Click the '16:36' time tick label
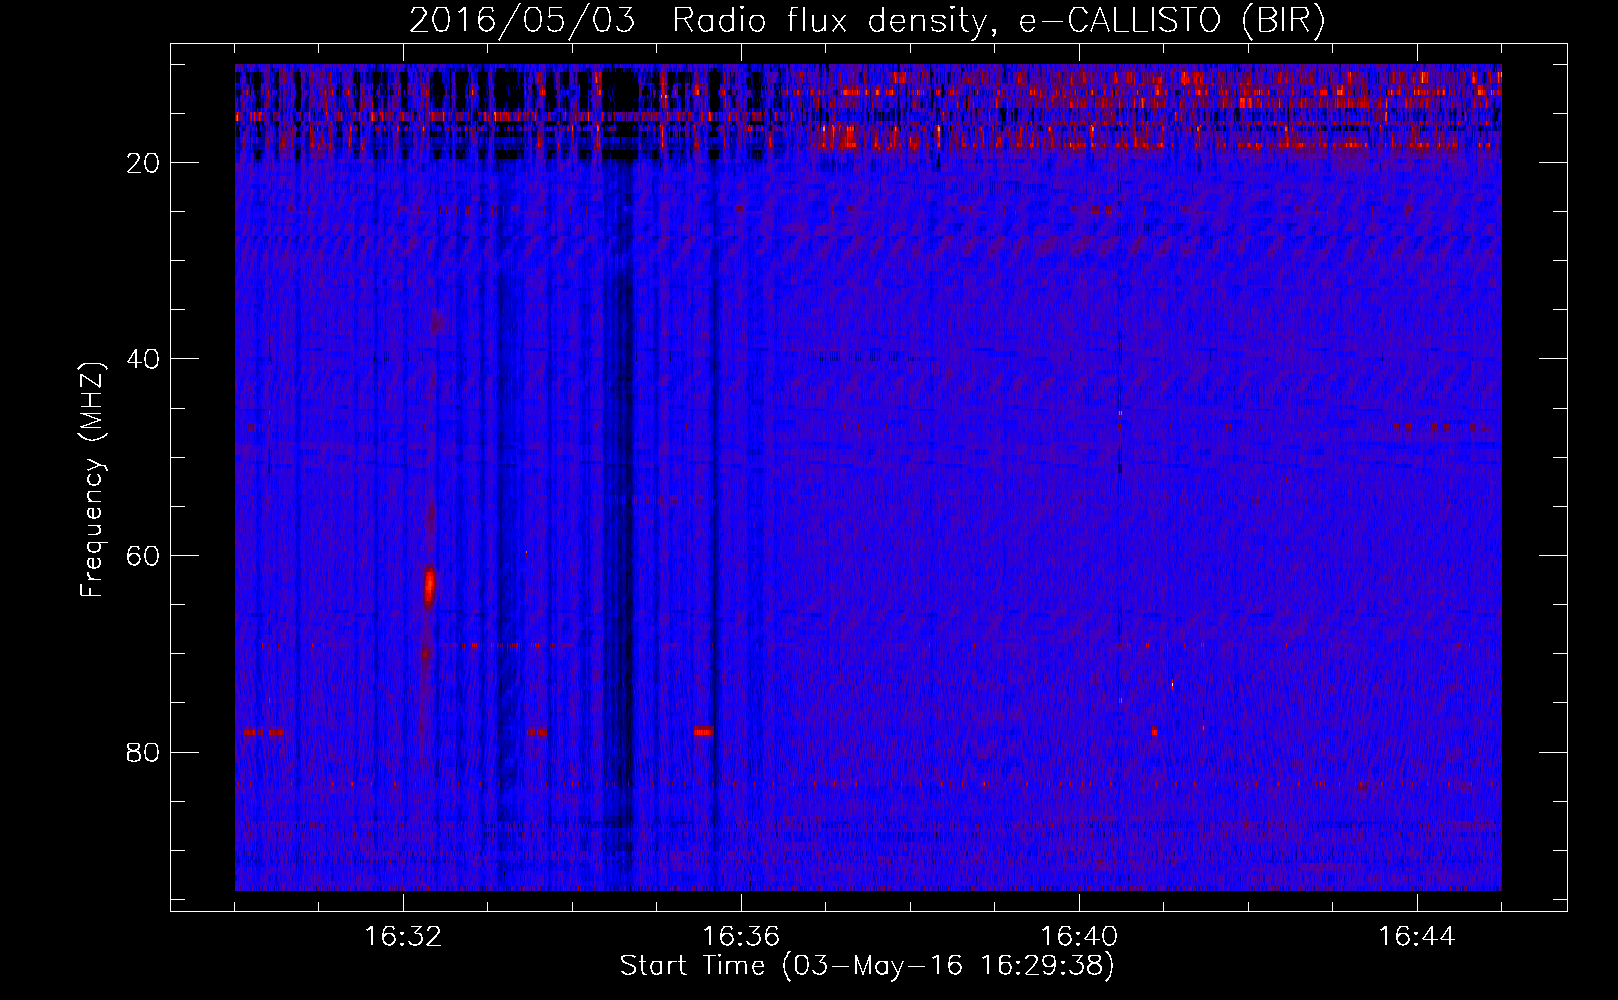This screenshot has width=1618, height=1000. (x=741, y=937)
